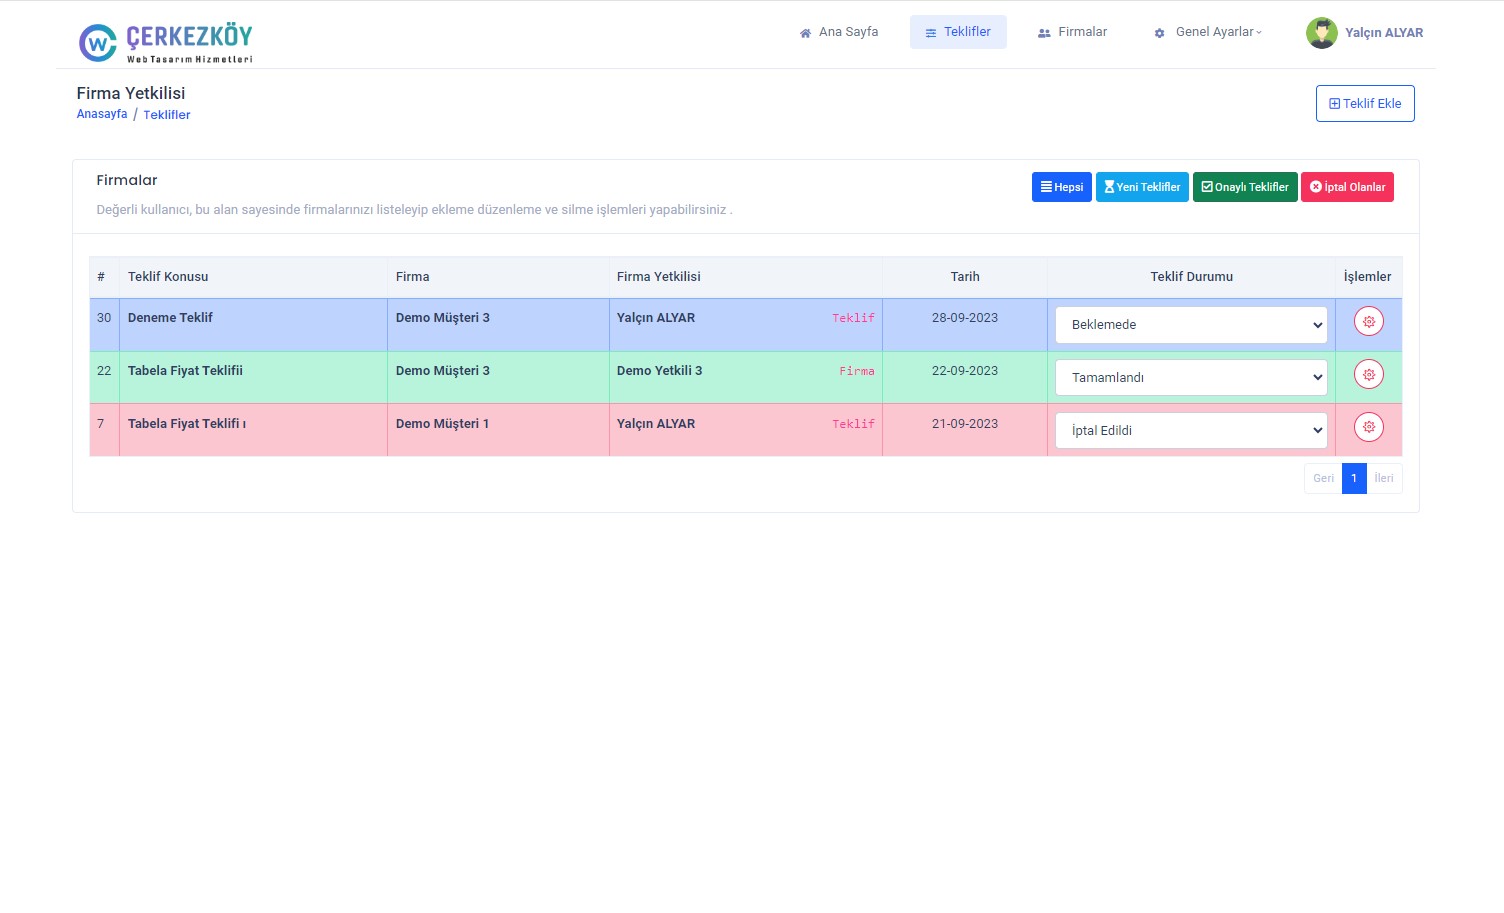Click the Ana Sayfa home icon
The width and height of the screenshot is (1504, 913).
pos(805,33)
